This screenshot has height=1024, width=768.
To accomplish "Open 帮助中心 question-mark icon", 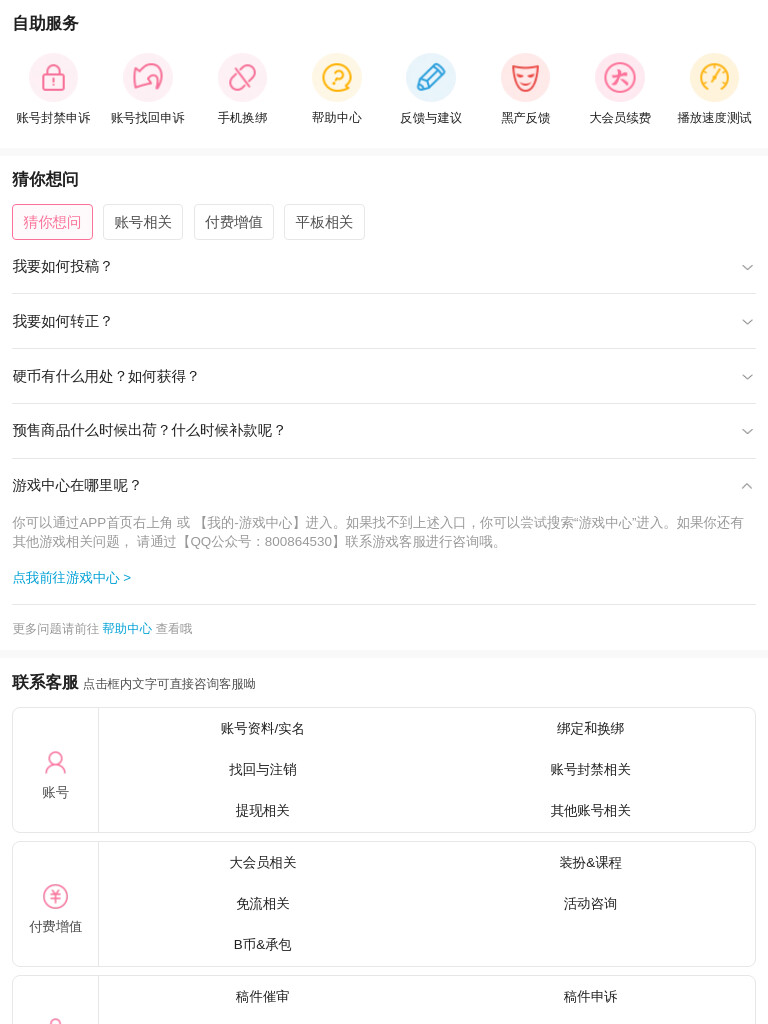I will 336,78.
